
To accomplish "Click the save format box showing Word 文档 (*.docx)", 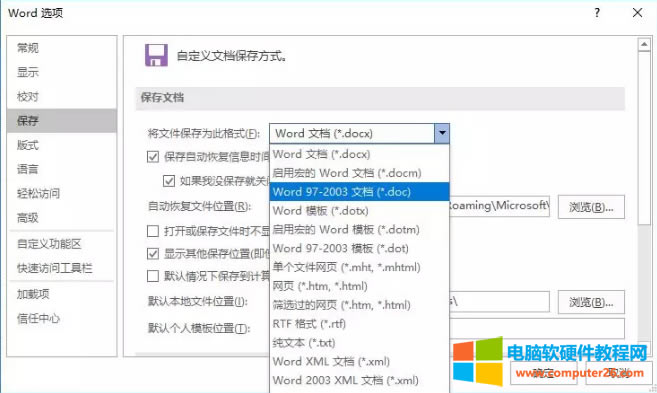I will pos(352,133).
